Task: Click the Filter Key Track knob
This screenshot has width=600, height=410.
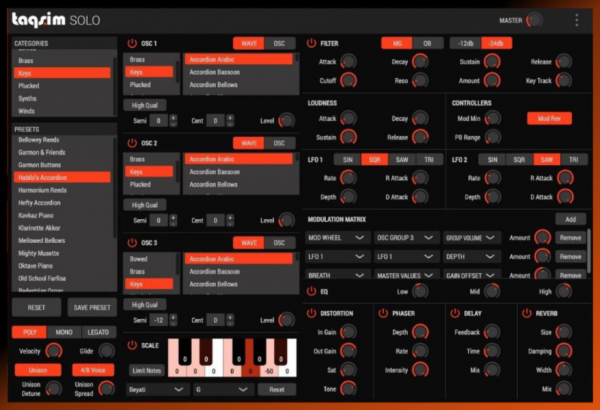Action: (564, 80)
